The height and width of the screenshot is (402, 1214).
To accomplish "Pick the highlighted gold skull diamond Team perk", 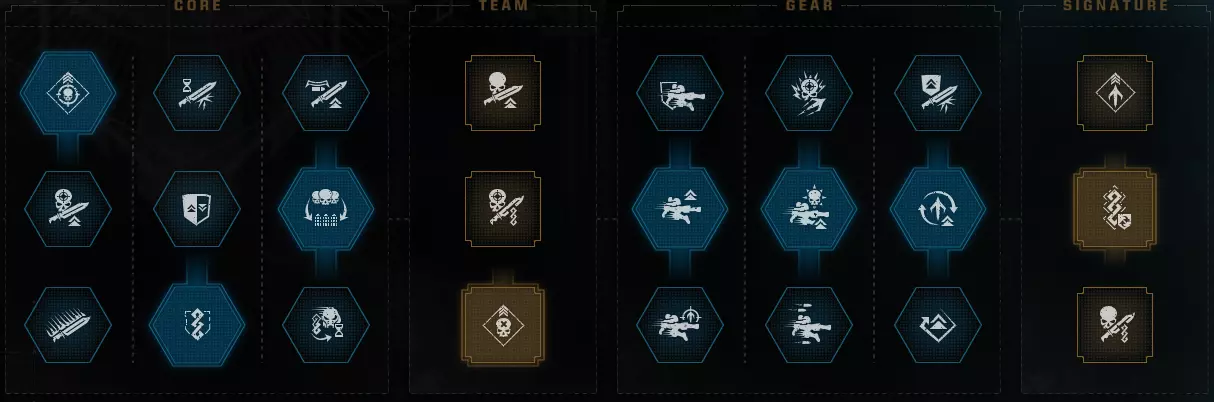I will (503, 325).
